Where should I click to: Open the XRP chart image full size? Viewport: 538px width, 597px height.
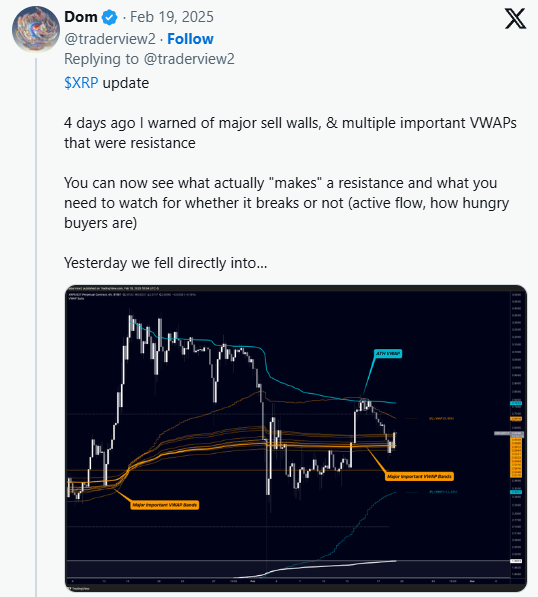pyautogui.click(x=296, y=438)
